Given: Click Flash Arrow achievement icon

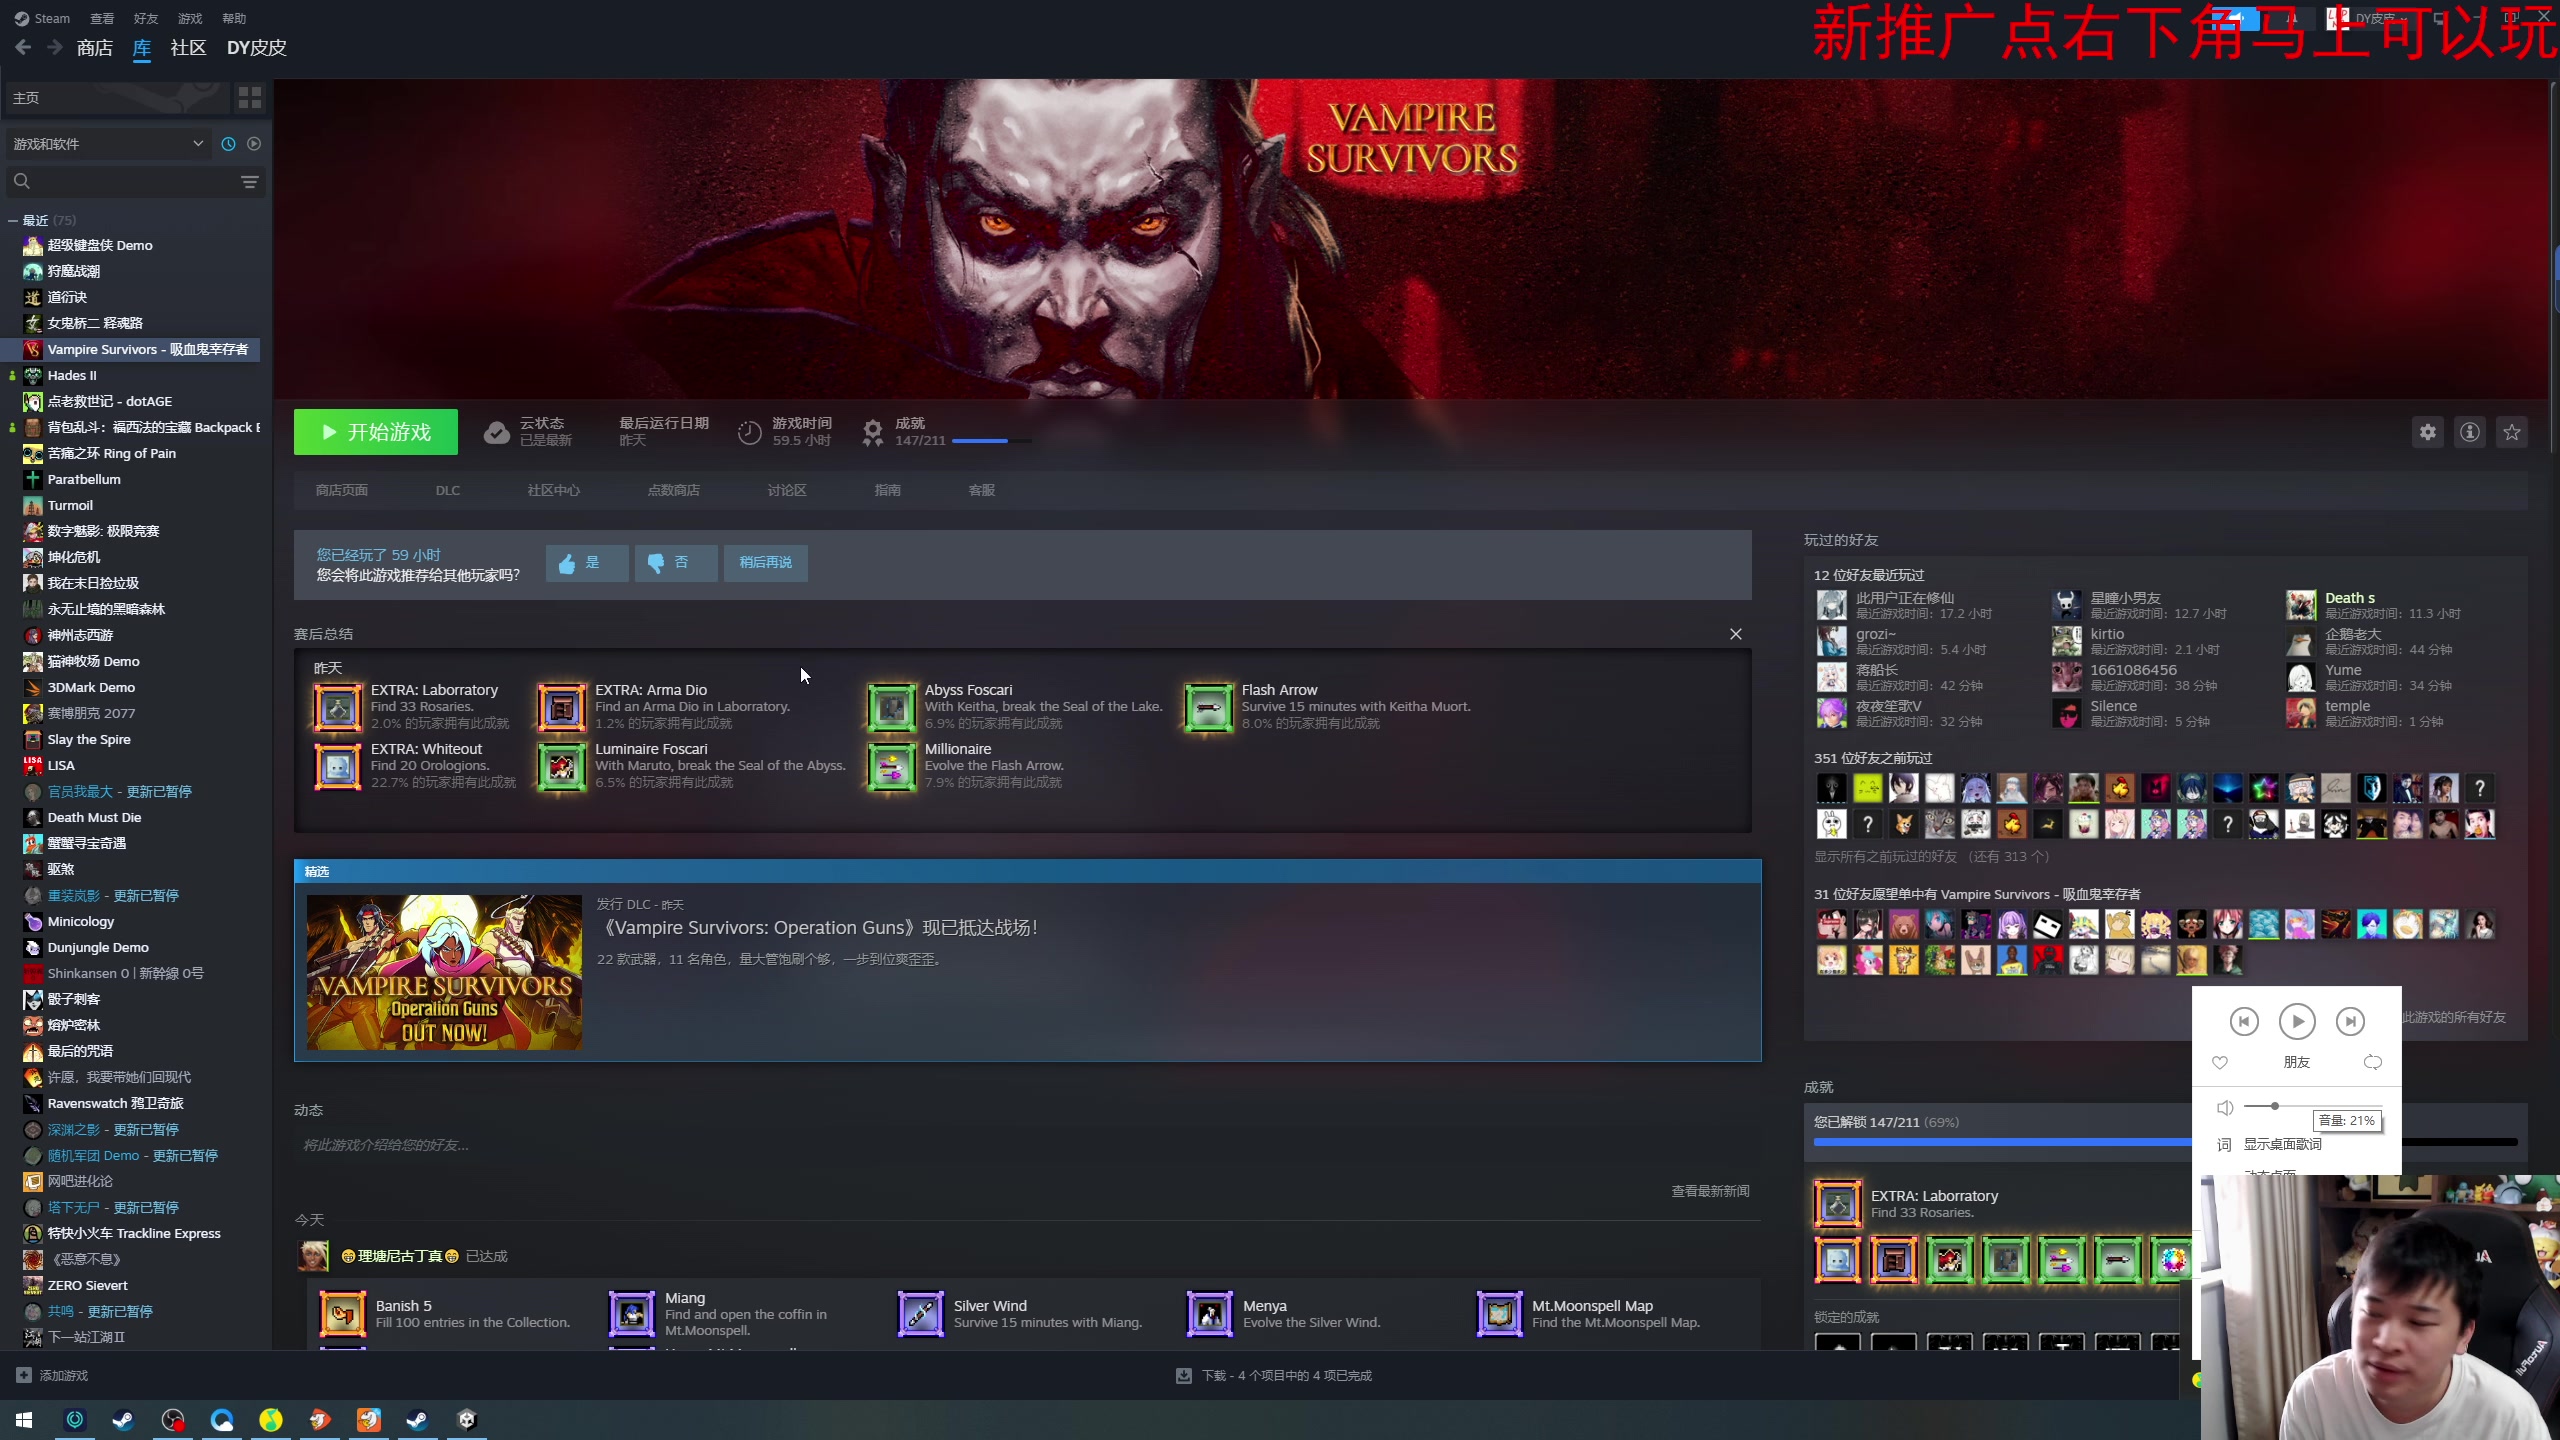Looking at the screenshot, I should coord(1209,707).
